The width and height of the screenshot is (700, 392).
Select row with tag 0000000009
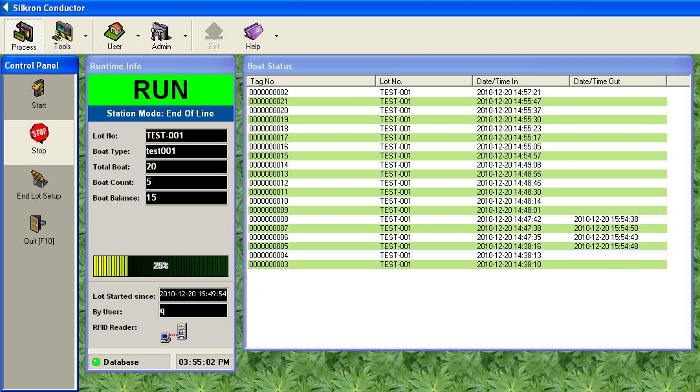457,210
